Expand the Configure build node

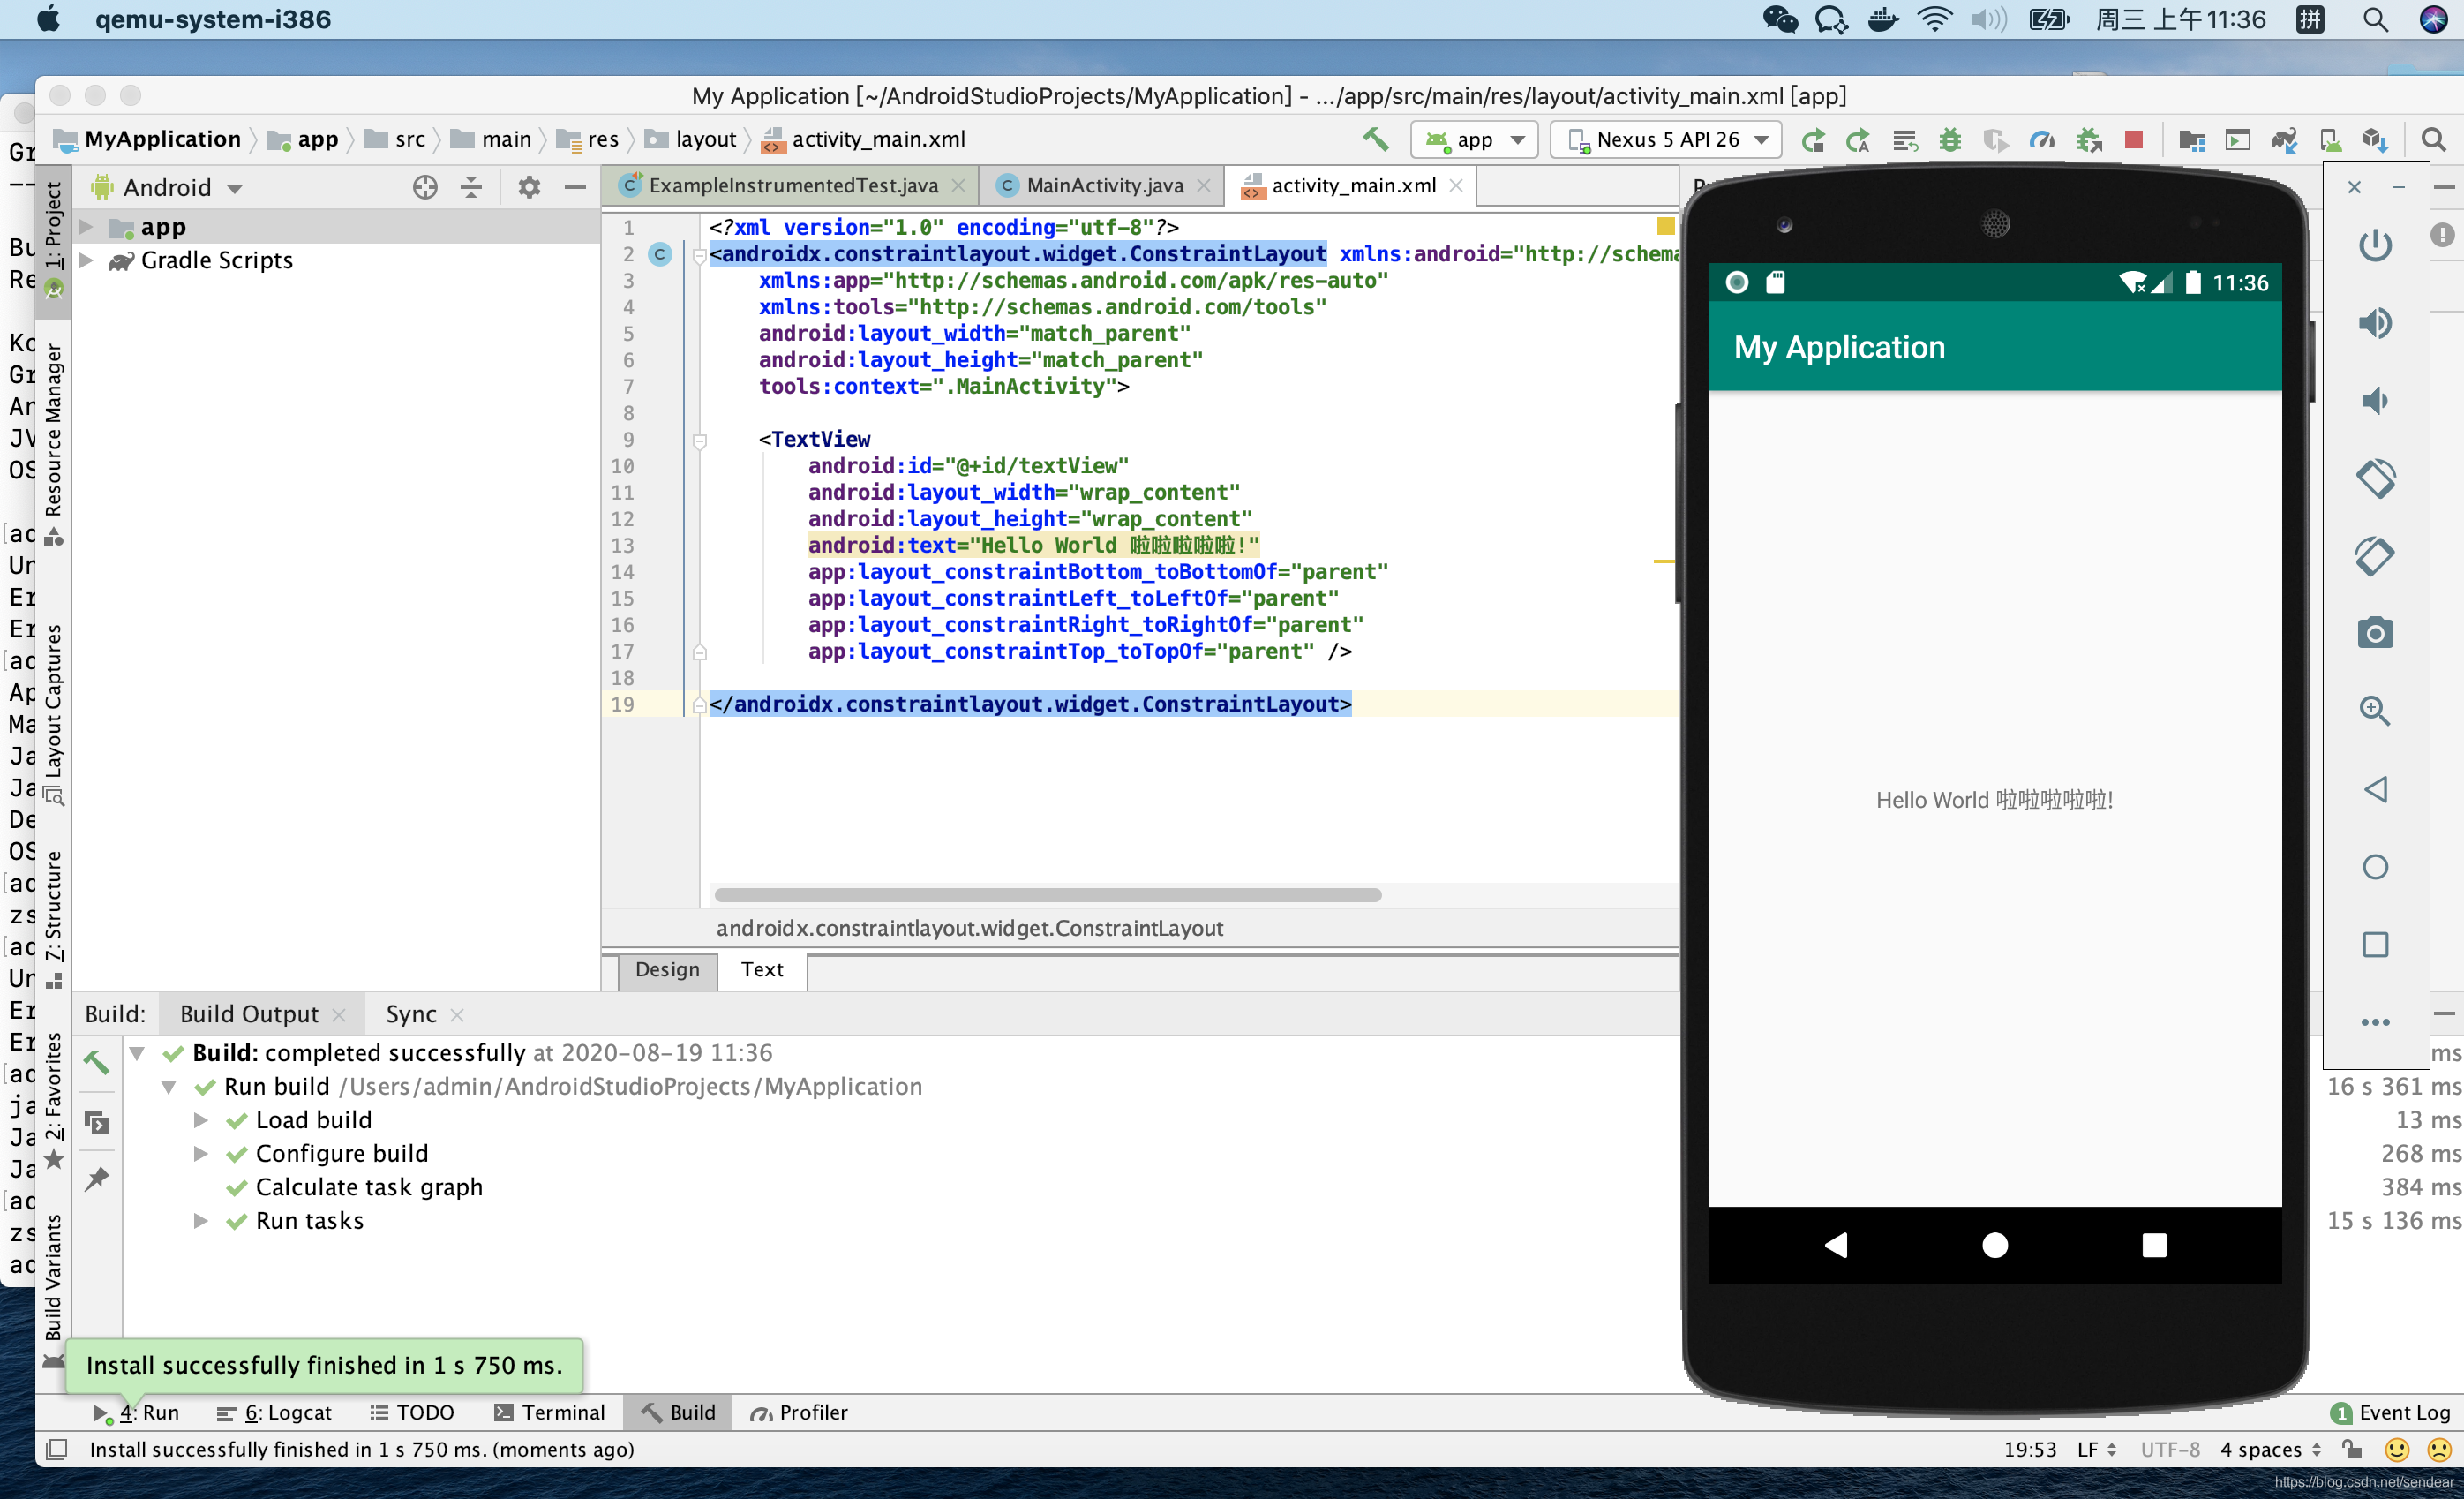(x=201, y=1154)
